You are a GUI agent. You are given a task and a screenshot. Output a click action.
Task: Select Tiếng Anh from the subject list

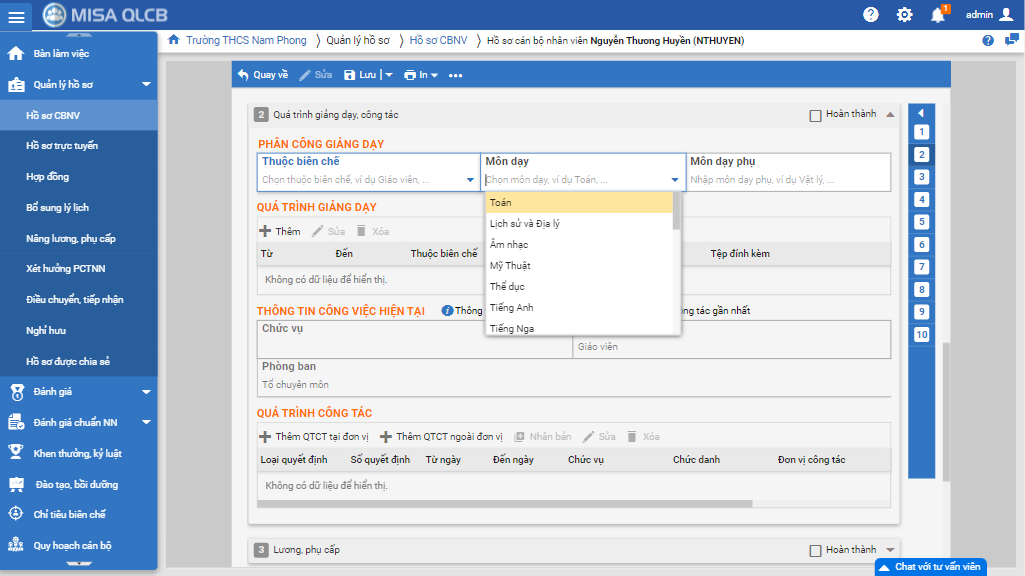(x=512, y=308)
